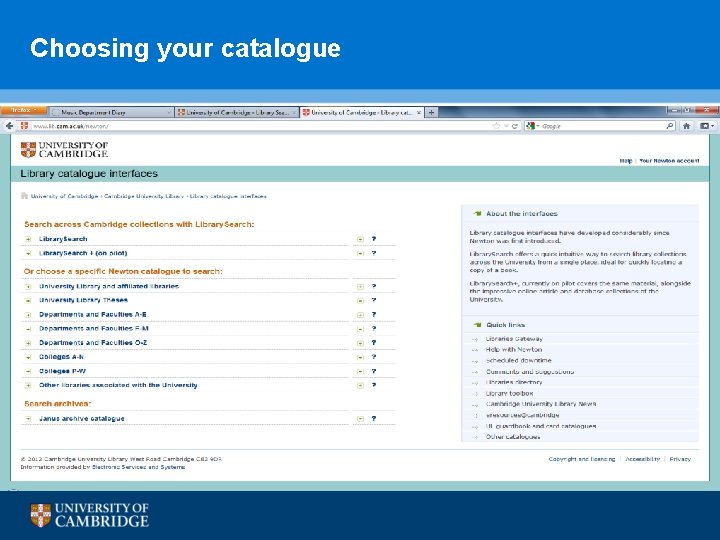Viewport: 720px width, 540px height.
Task: Open Electronic Services and Systems footer link
Action: tap(139, 467)
